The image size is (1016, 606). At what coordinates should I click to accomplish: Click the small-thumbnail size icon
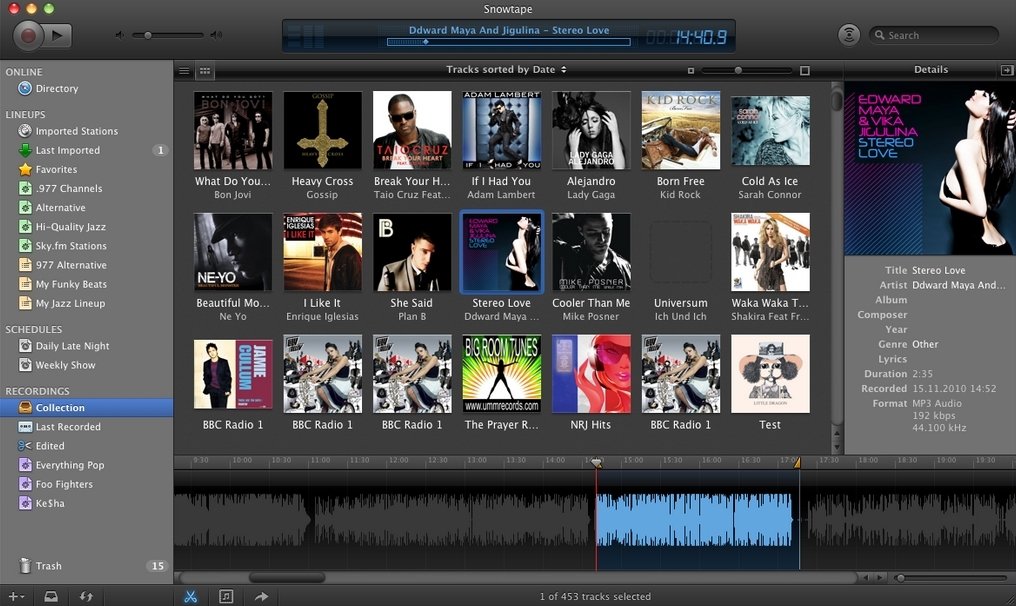coord(691,71)
